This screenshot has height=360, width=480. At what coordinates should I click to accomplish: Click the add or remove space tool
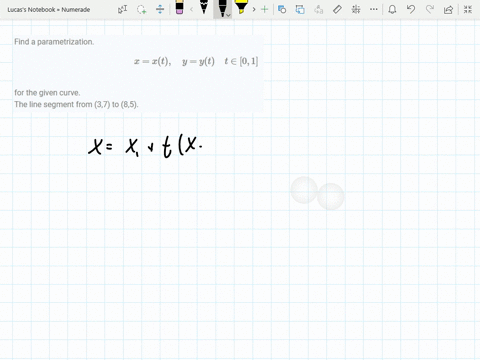160,9
